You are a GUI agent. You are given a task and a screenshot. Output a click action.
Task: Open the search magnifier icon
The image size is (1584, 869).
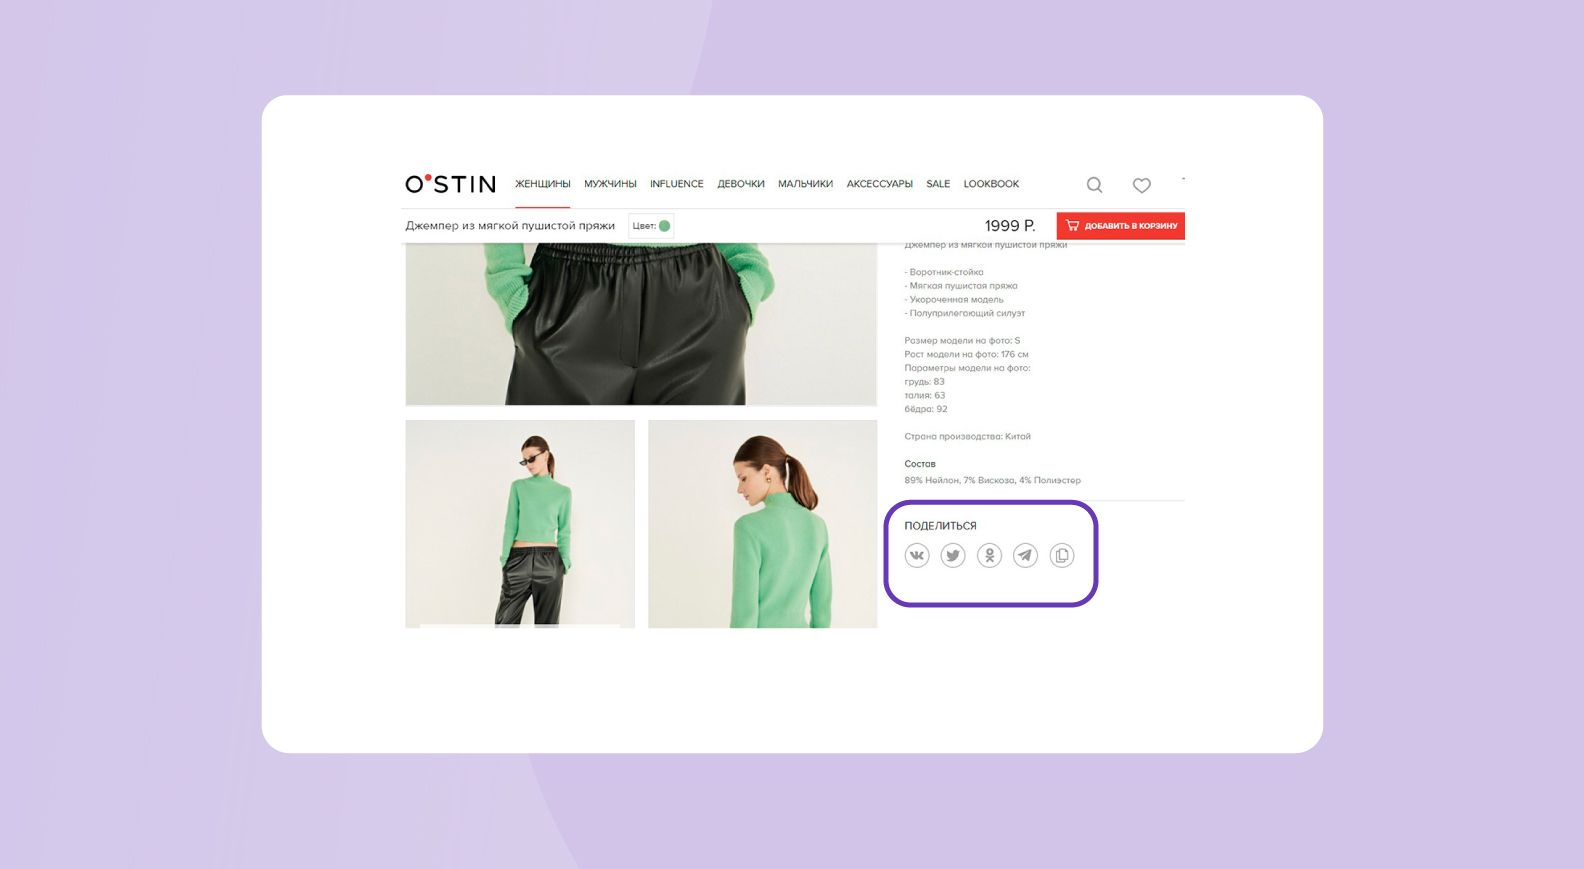coord(1095,185)
